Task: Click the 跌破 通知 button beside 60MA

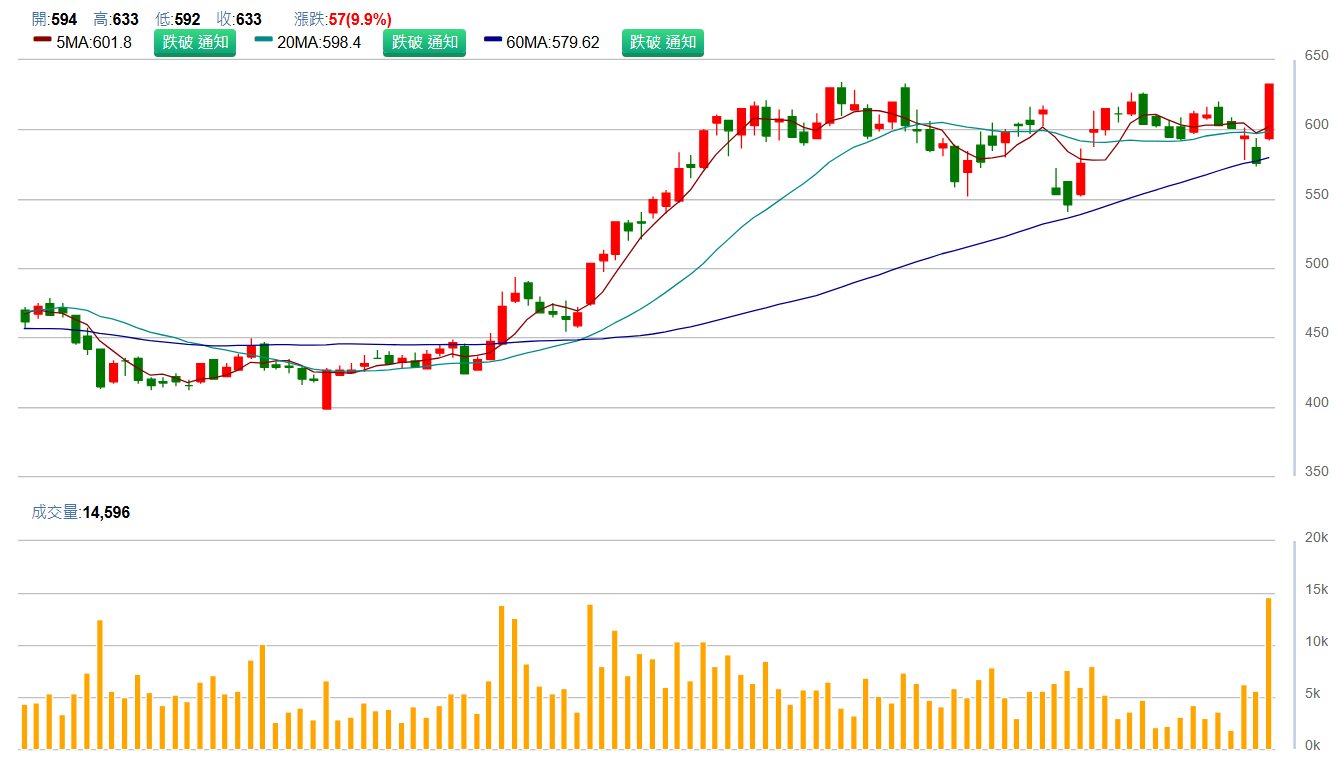Action: [x=662, y=42]
